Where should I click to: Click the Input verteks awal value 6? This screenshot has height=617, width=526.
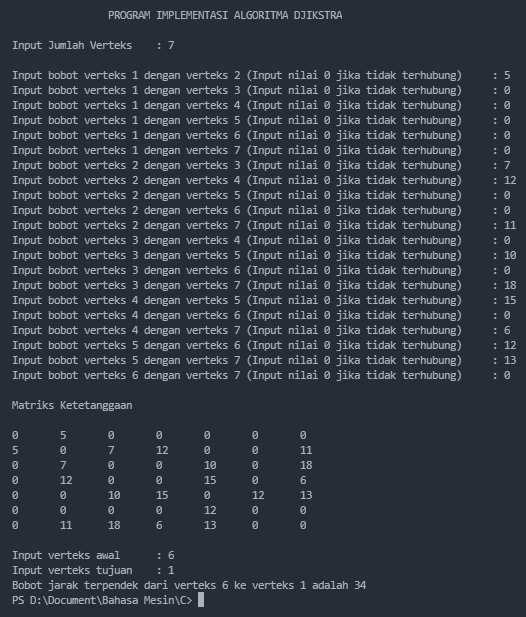point(171,555)
